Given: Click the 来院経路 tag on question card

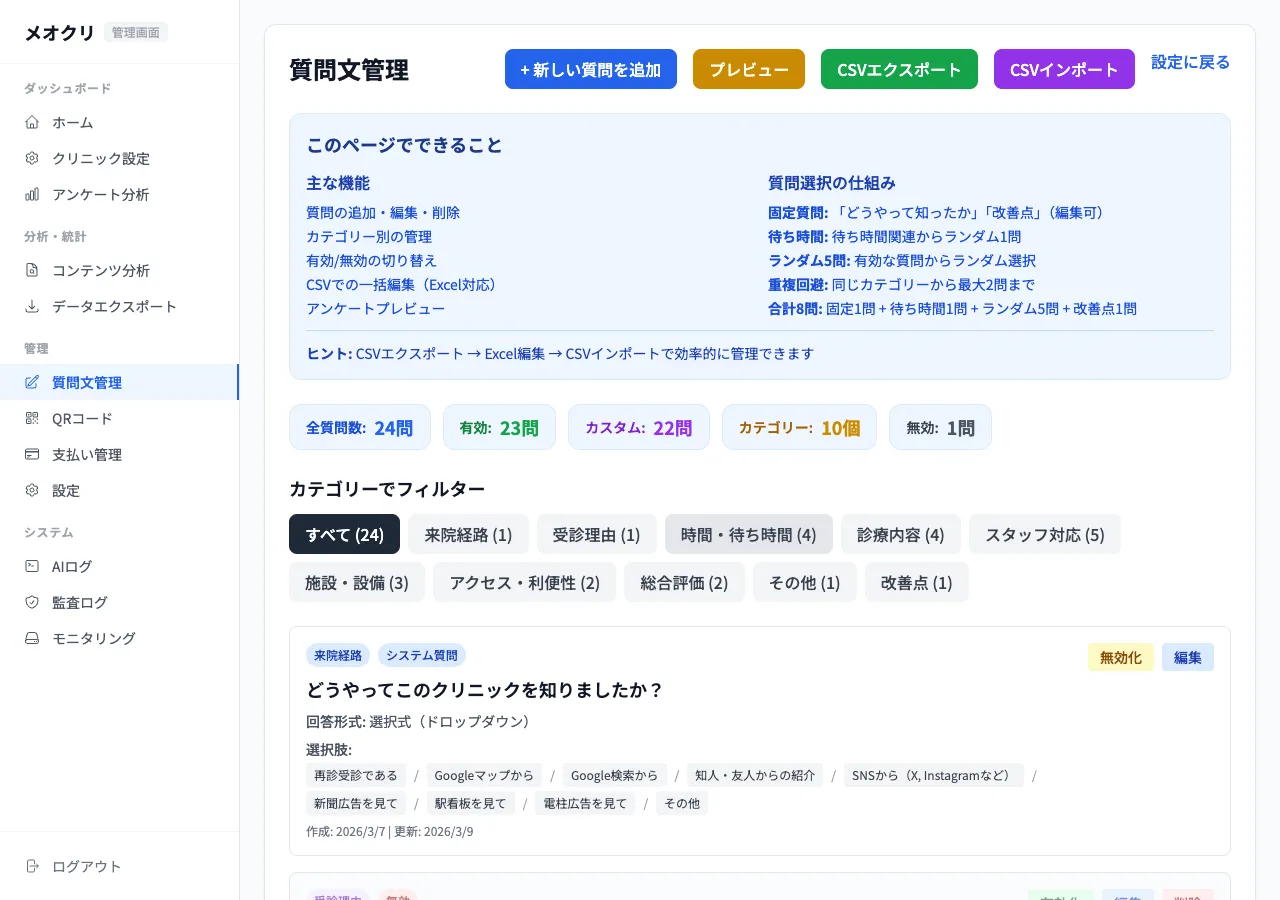Looking at the screenshot, I should point(338,655).
